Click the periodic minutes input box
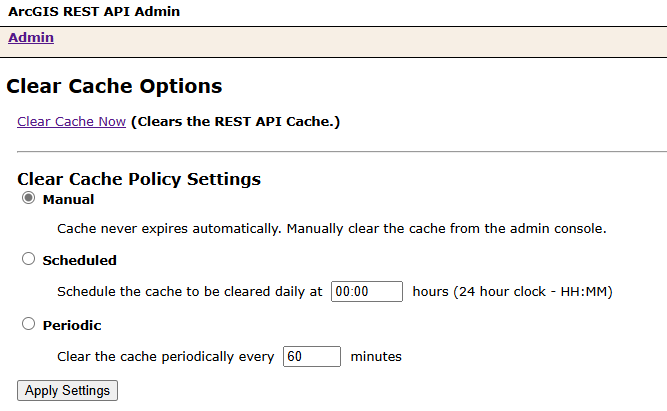This screenshot has height=411, width=667. click(312, 356)
